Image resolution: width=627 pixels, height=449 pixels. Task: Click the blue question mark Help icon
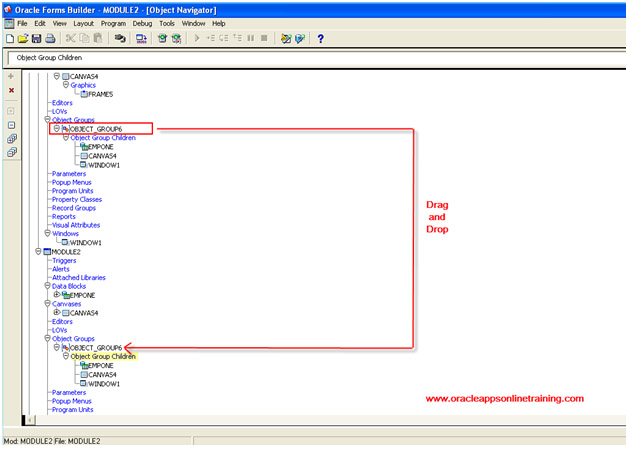(x=320, y=39)
